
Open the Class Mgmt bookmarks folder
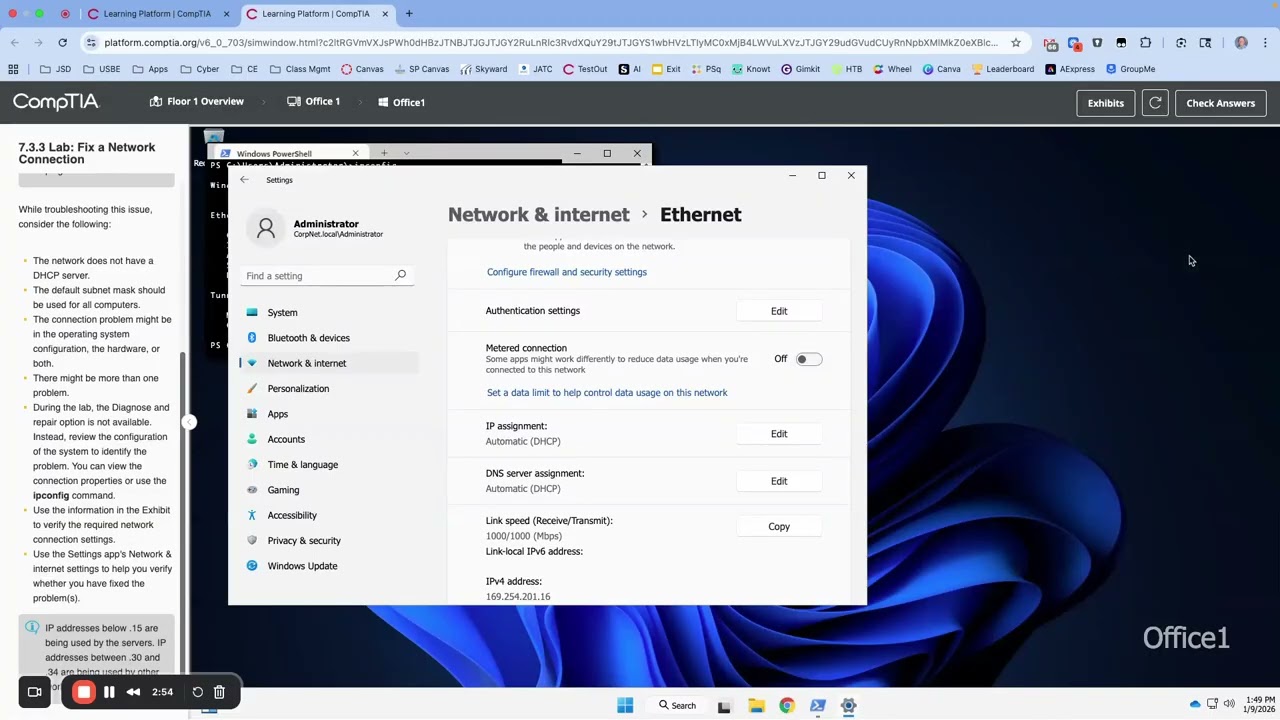pos(300,69)
